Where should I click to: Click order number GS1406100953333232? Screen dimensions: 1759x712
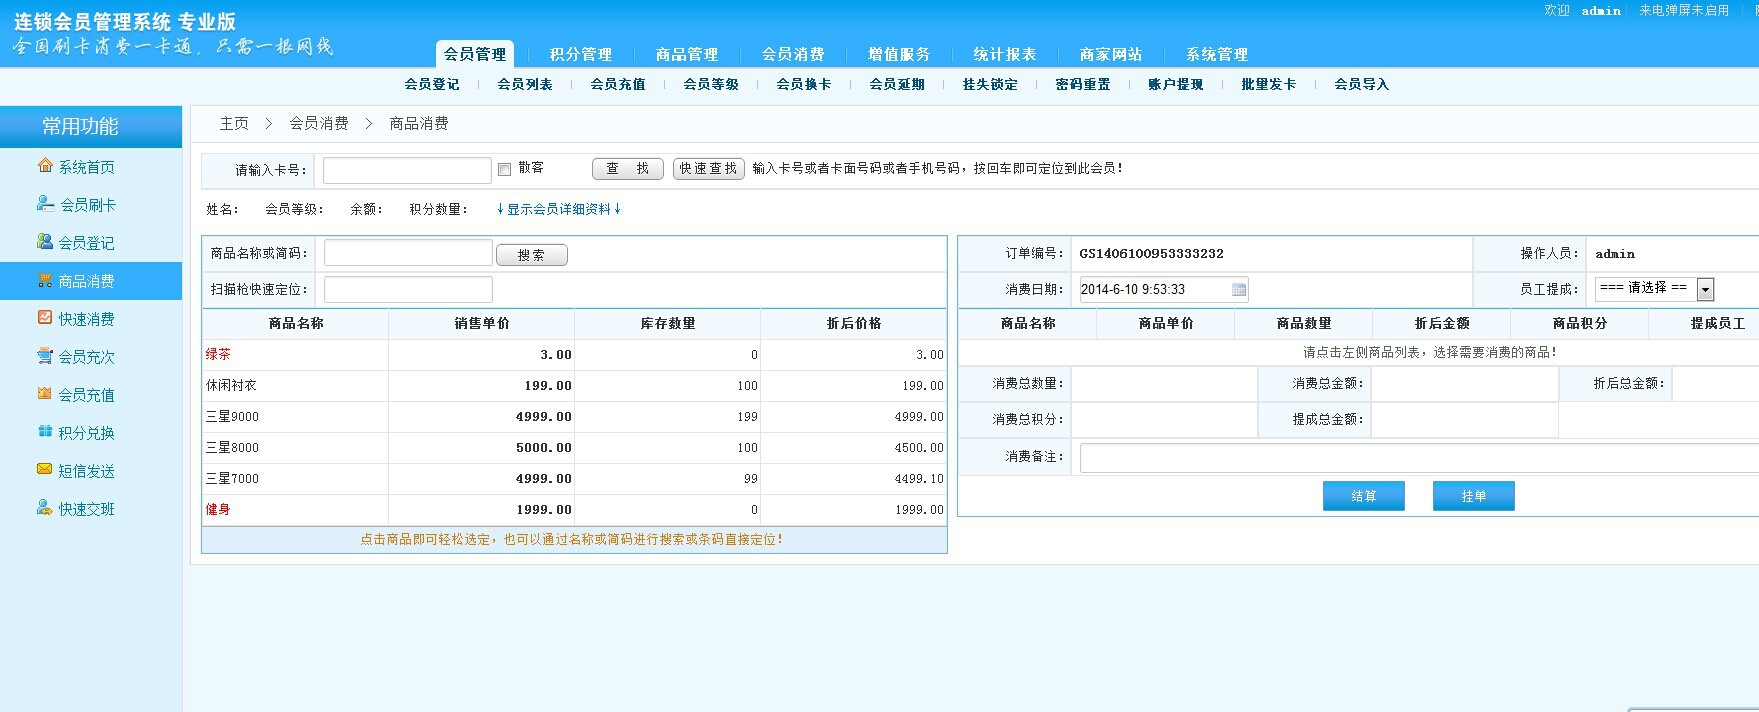tap(1151, 254)
